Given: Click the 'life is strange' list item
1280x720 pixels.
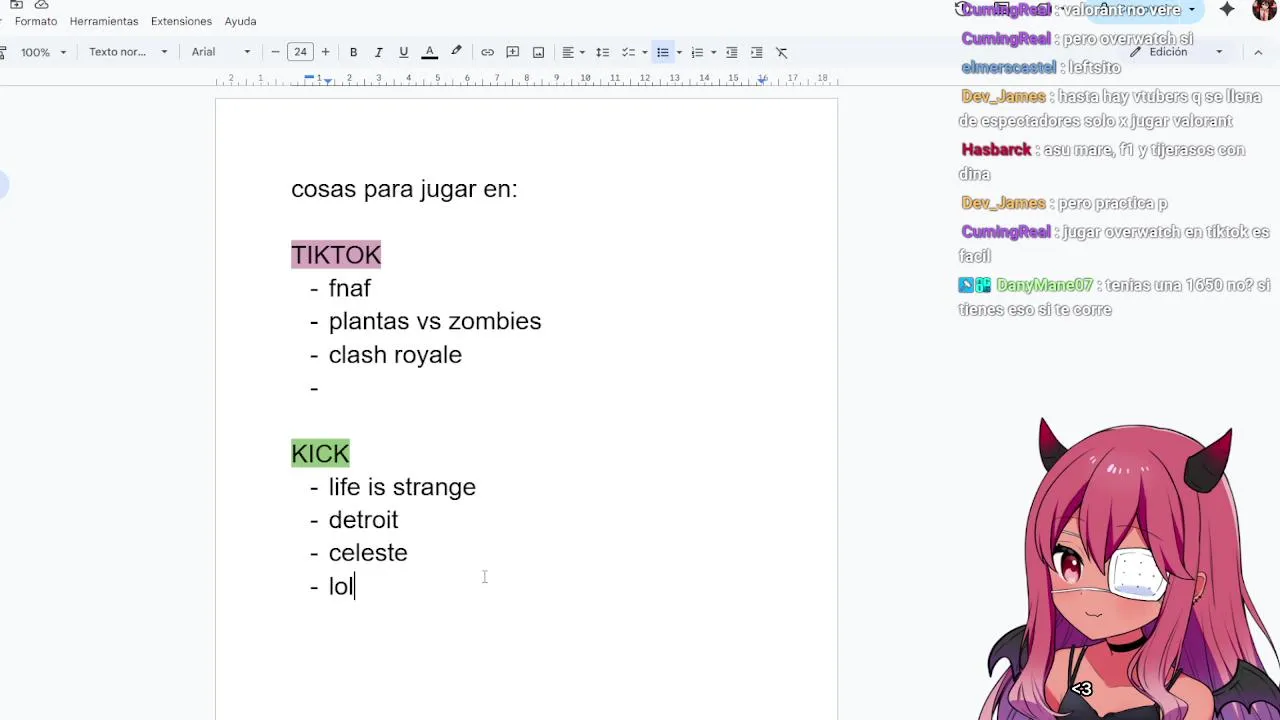Looking at the screenshot, I should point(402,487).
